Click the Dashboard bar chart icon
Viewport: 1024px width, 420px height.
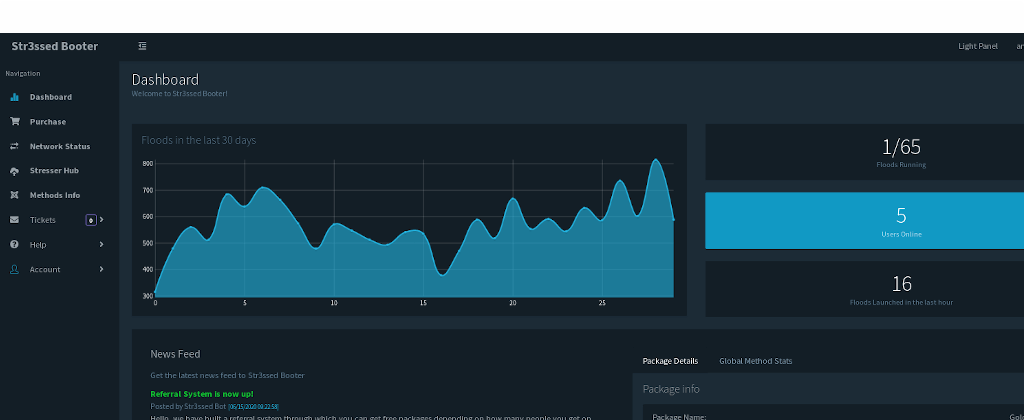click(14, 97)
